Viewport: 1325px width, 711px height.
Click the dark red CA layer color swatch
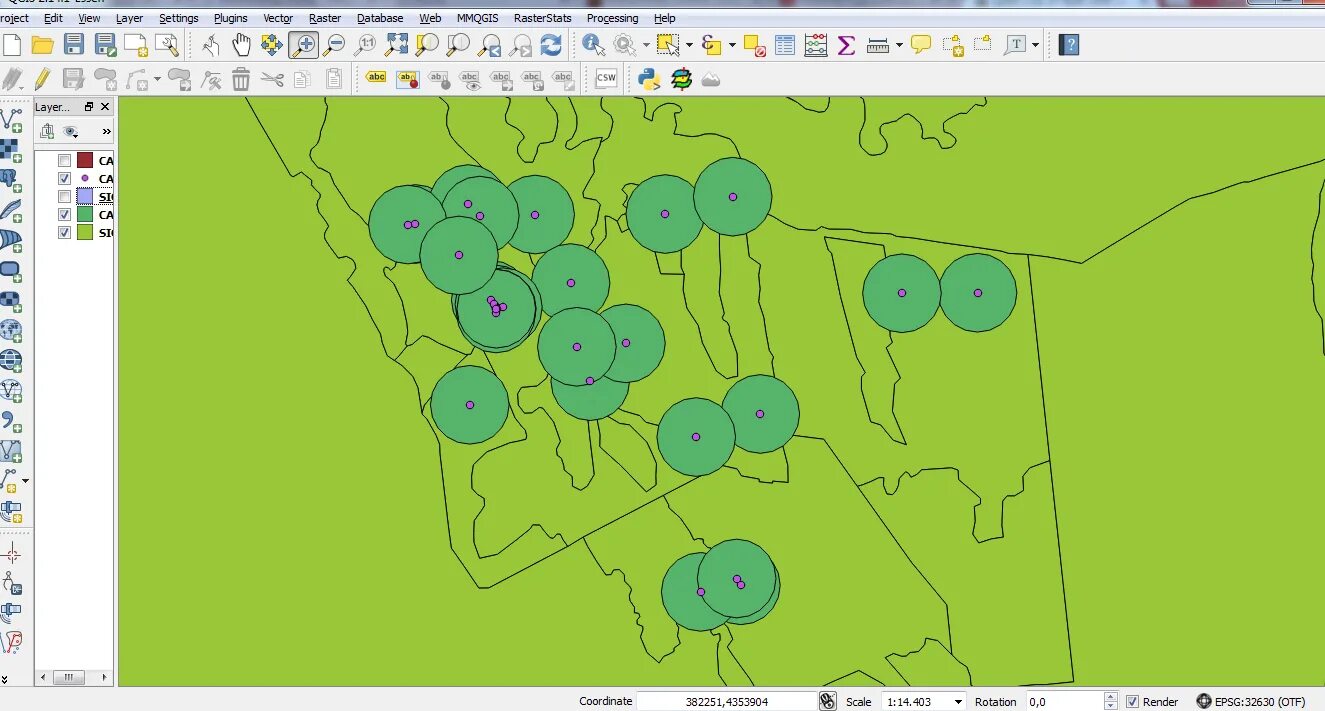coord(85,160)
